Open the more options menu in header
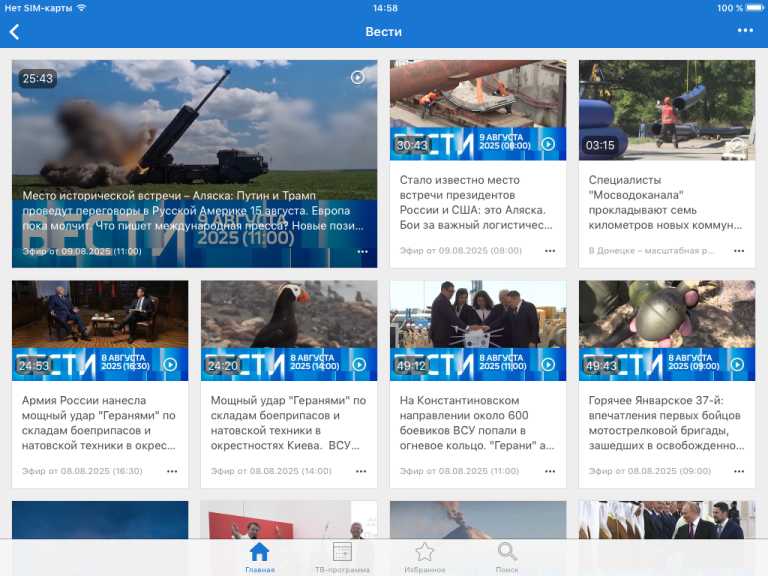Screen dimensions: 768x576 tap(745, 30)
